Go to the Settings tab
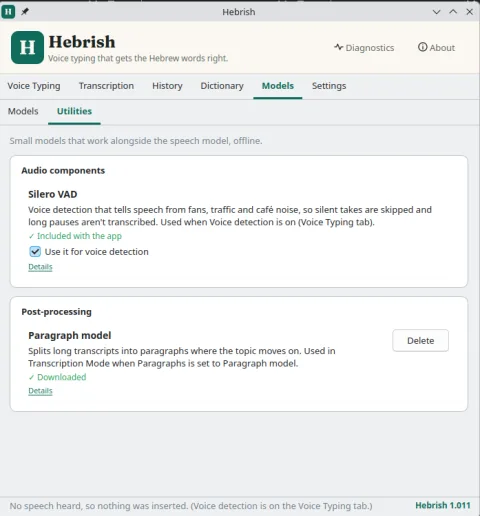 point(329,86)
